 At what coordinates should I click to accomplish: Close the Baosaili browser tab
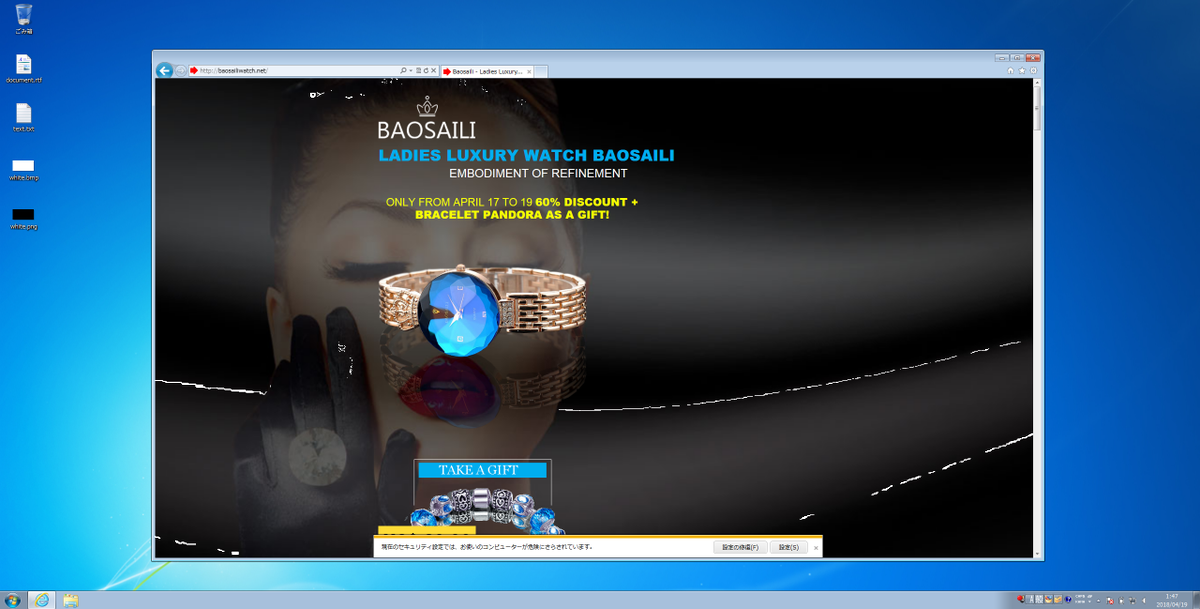click(x=529, y=71)
